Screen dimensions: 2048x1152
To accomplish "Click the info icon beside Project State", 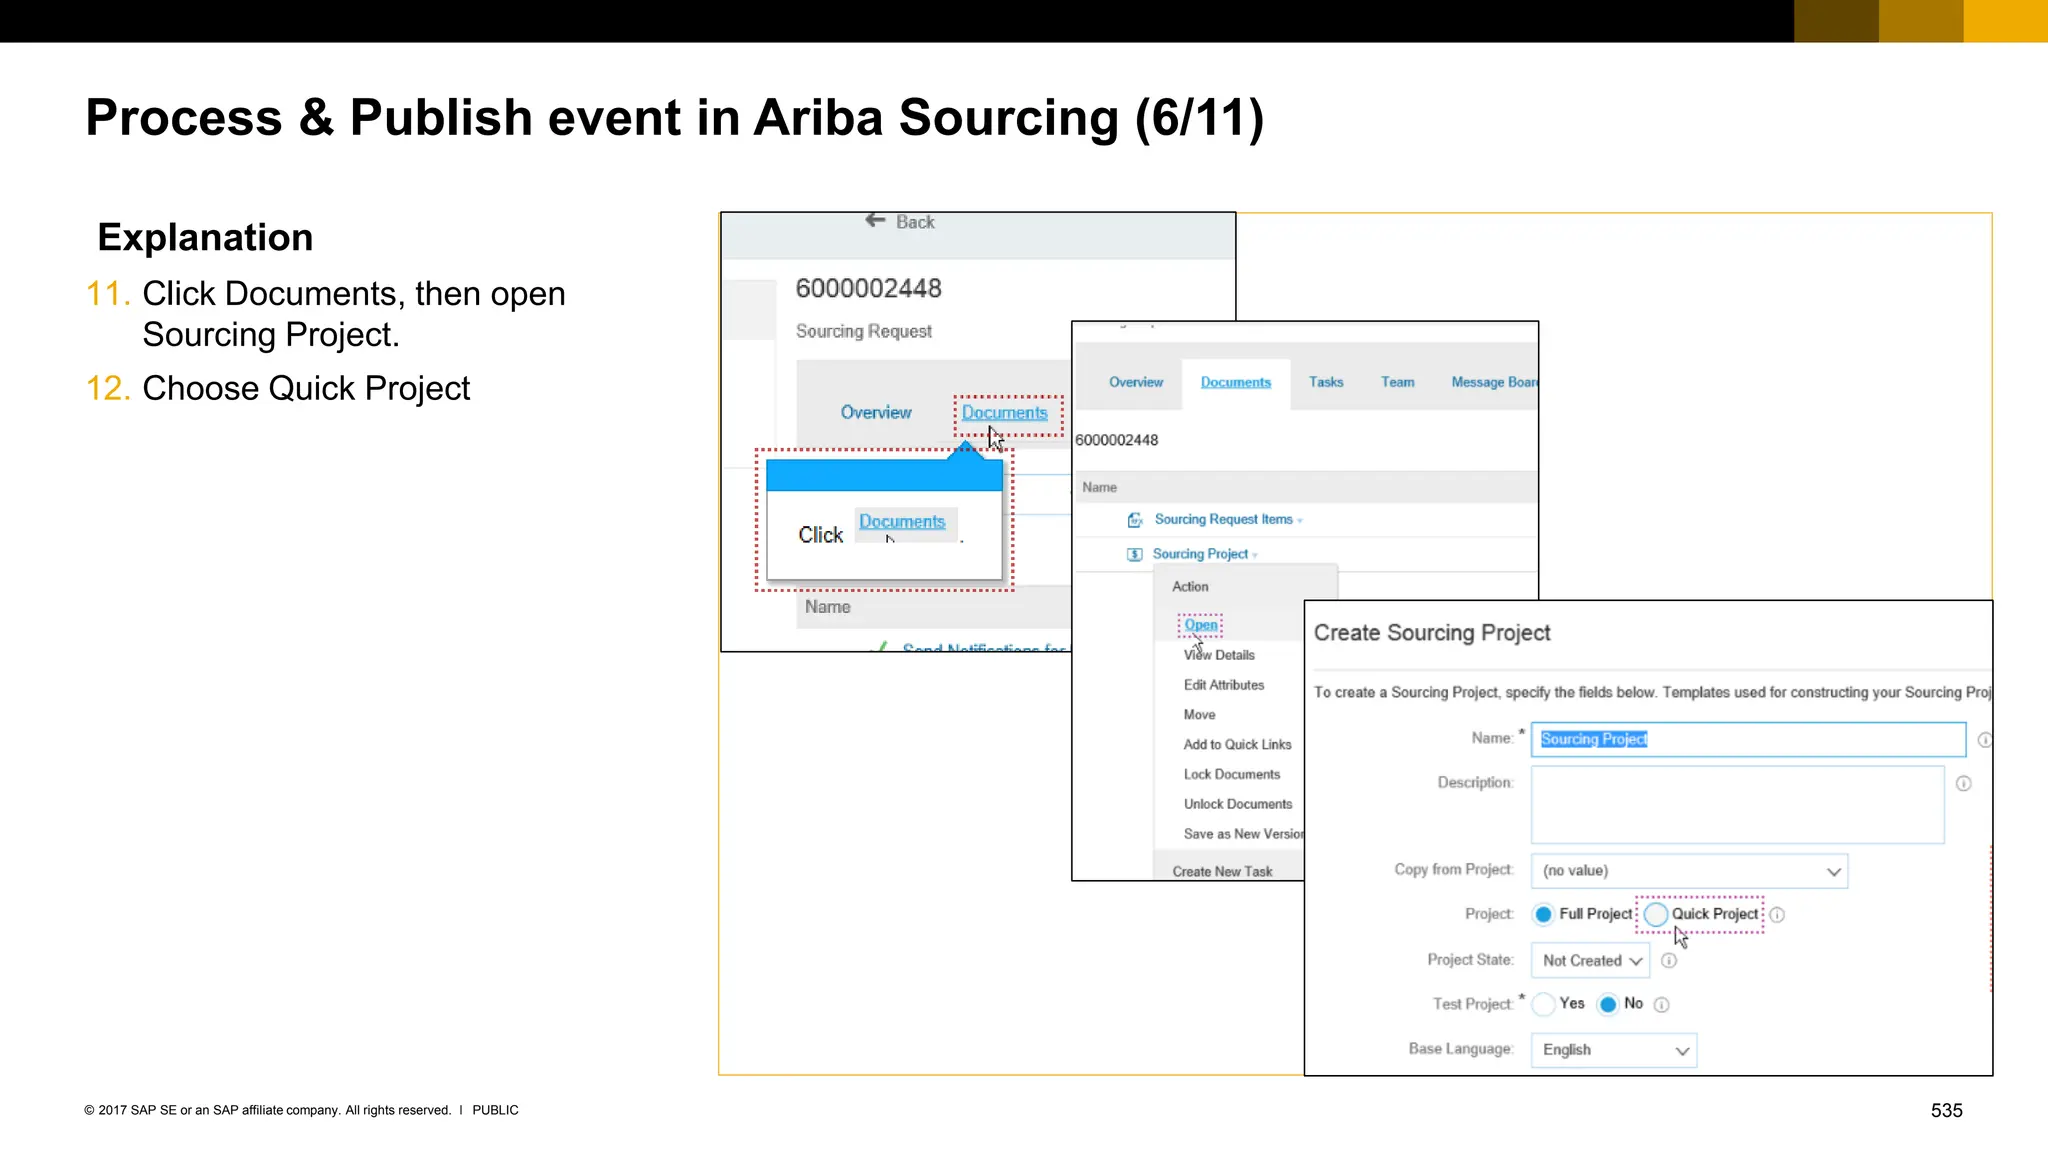I will [x=1668, y=960].
